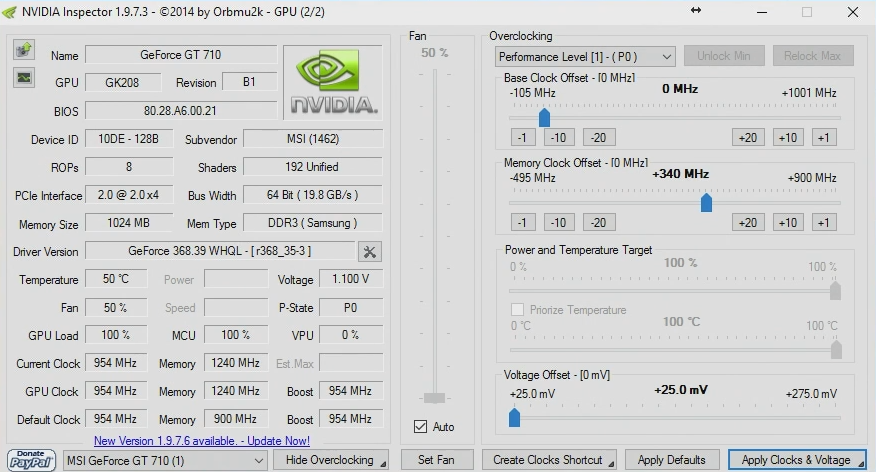Click the Power Target slider handle
The width and height of the screenshot is (876, 472).
tap(835, 290)
